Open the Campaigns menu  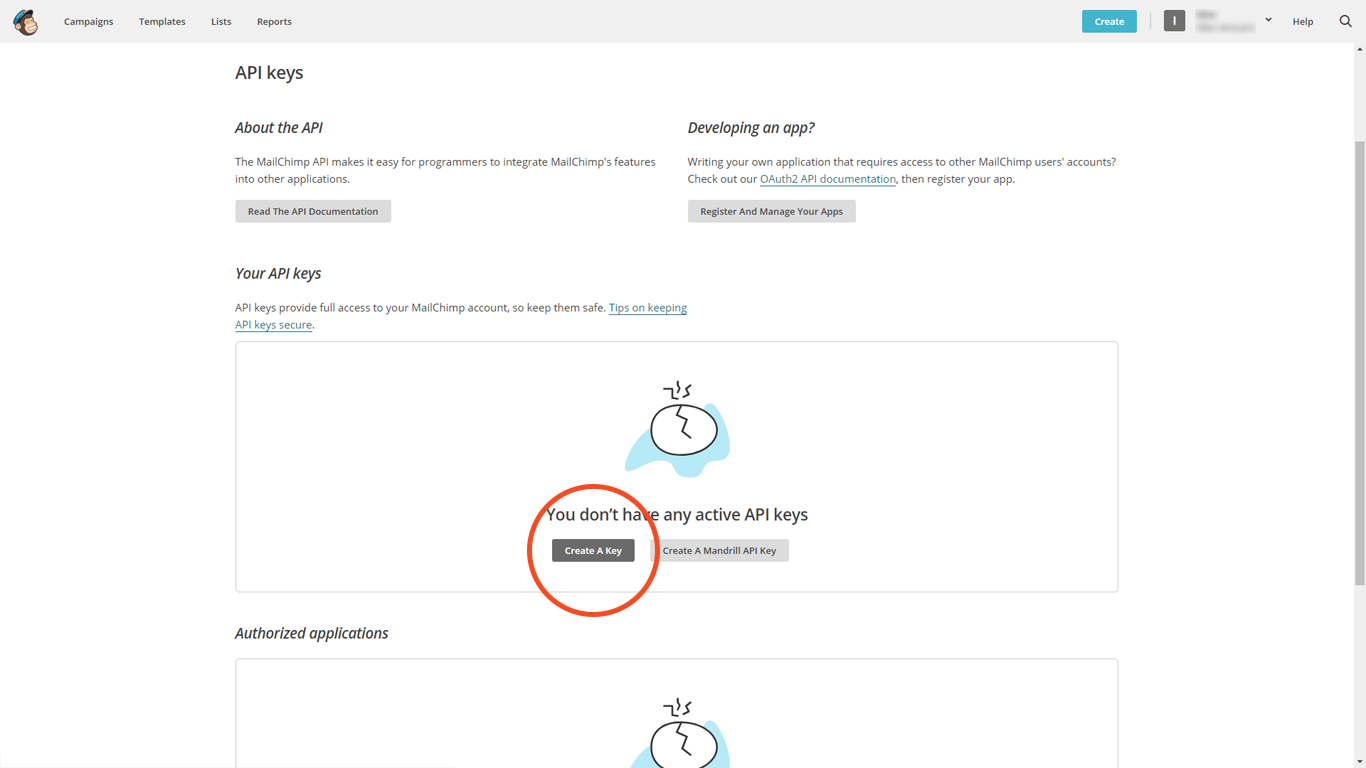[x=88, y=21]
